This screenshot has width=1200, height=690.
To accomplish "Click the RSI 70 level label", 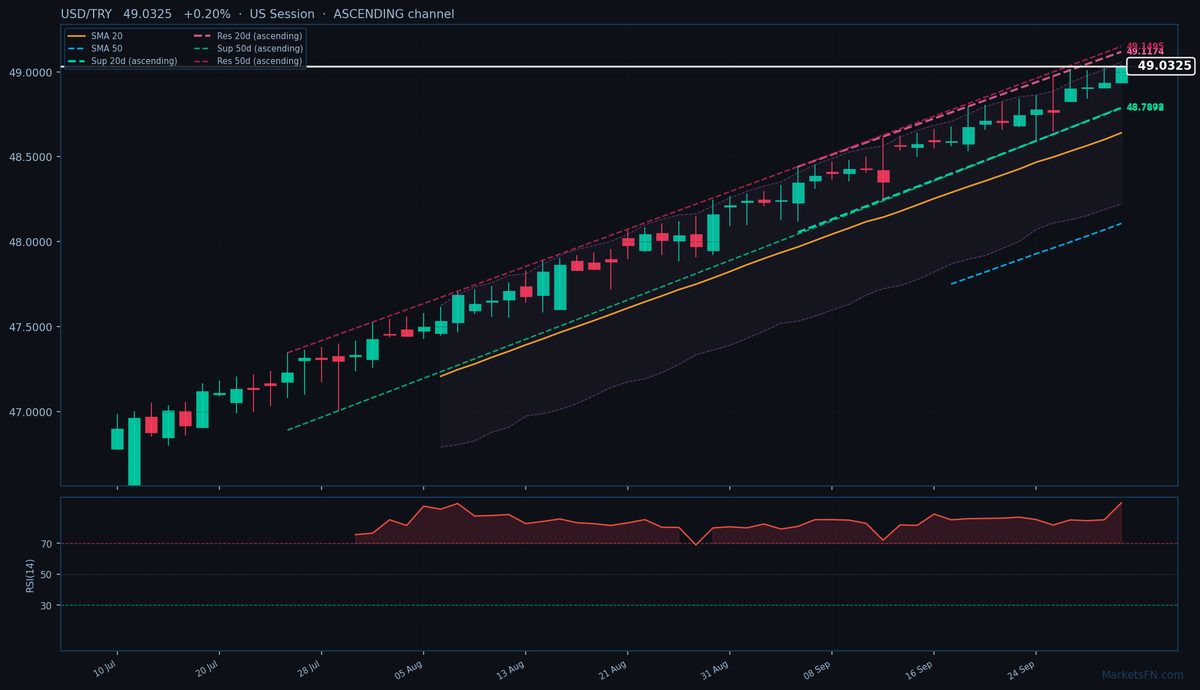I will pyautogui.click(x=45, y=544).
